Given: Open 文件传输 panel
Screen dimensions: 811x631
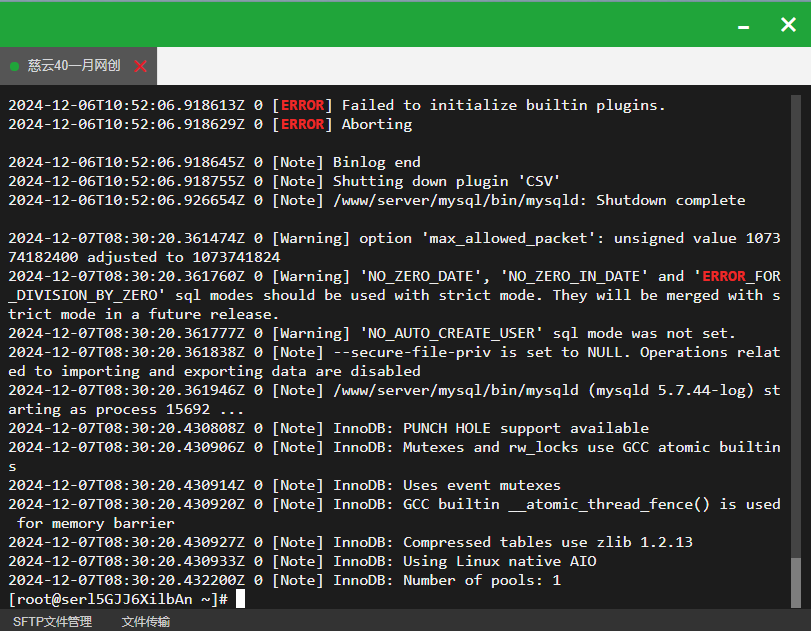Looking at the screenshot, I should coord(146,621).
